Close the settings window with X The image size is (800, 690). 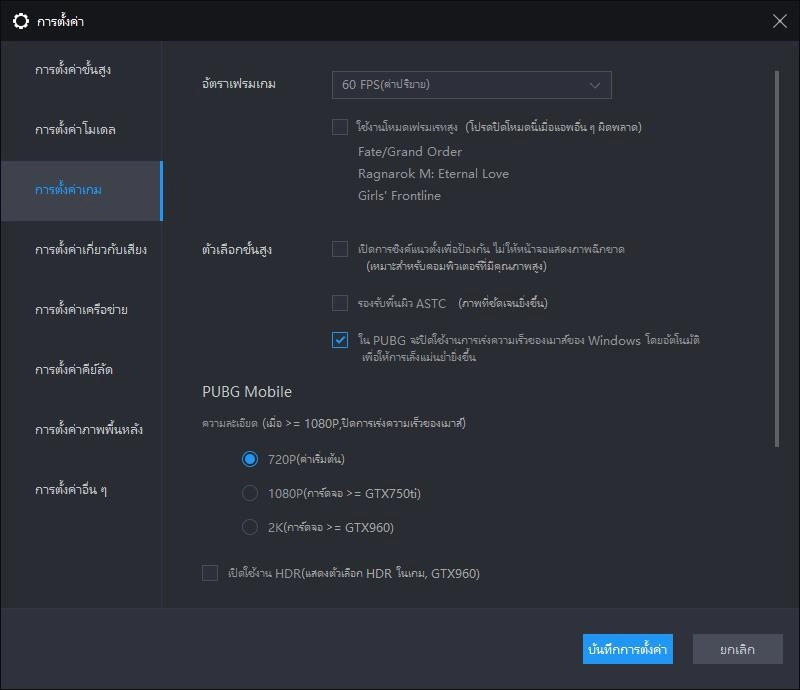[x=780, y=20]
